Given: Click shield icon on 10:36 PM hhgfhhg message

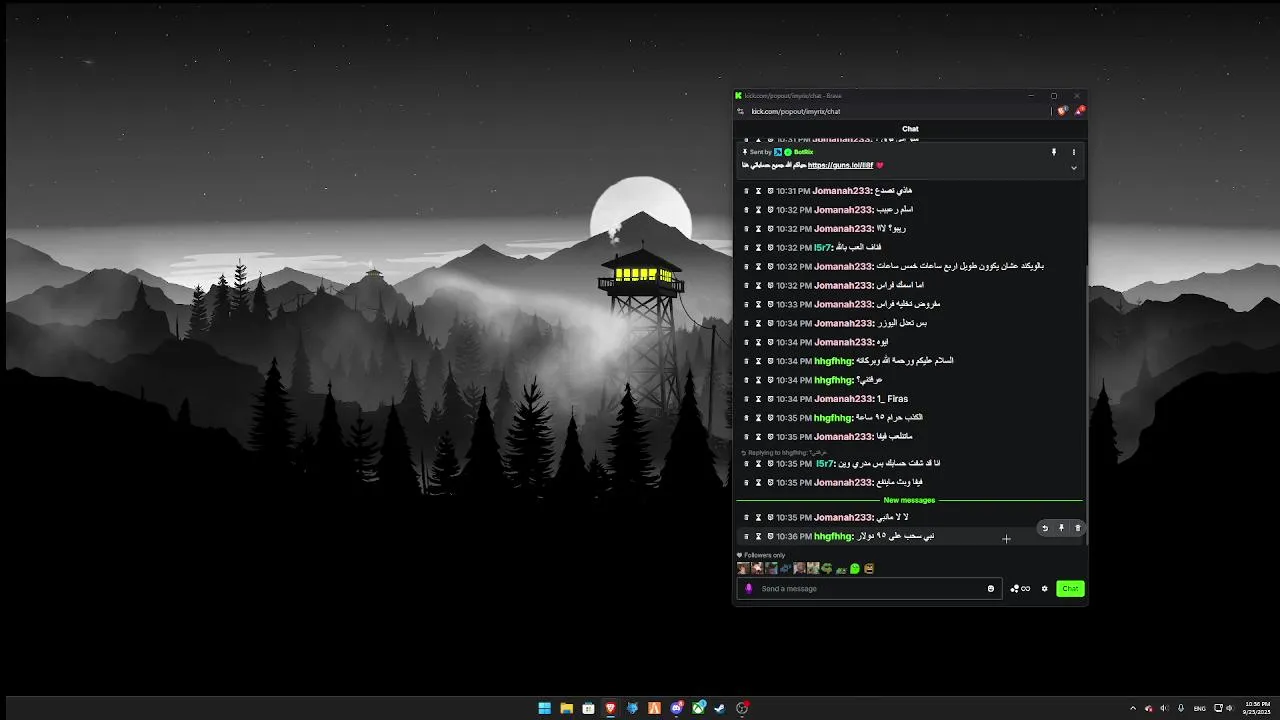Looking at the screenshot, I should pyautogui.click(x=770, y=537).
